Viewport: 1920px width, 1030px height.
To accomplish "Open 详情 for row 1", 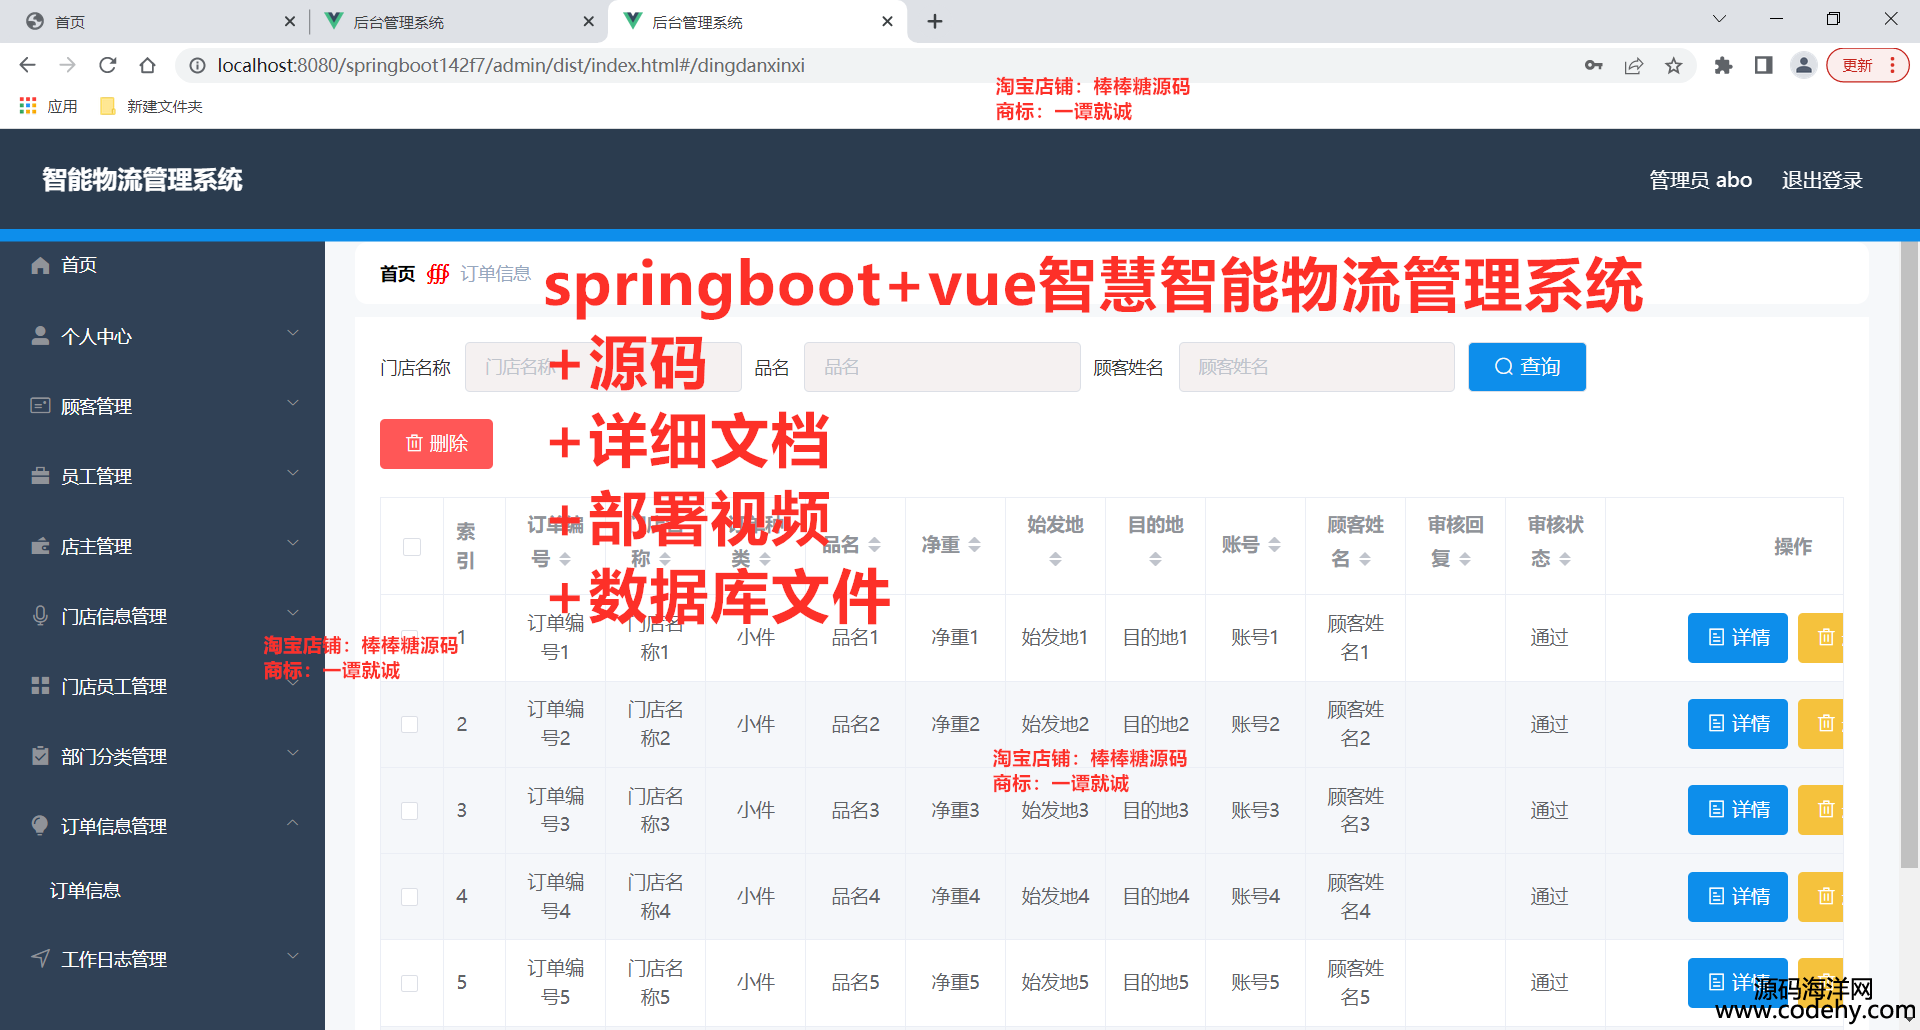I will click(1738, 637).
